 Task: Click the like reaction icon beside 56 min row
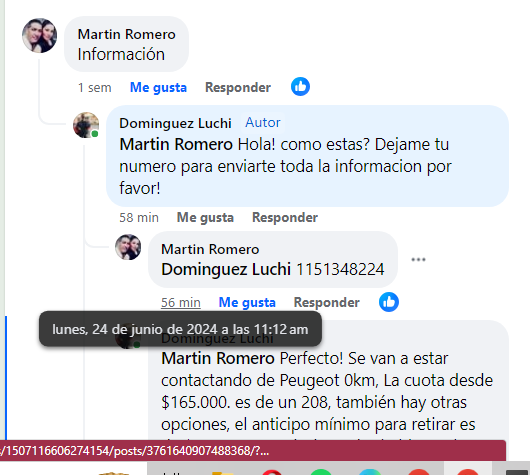(x=389, y=302)
